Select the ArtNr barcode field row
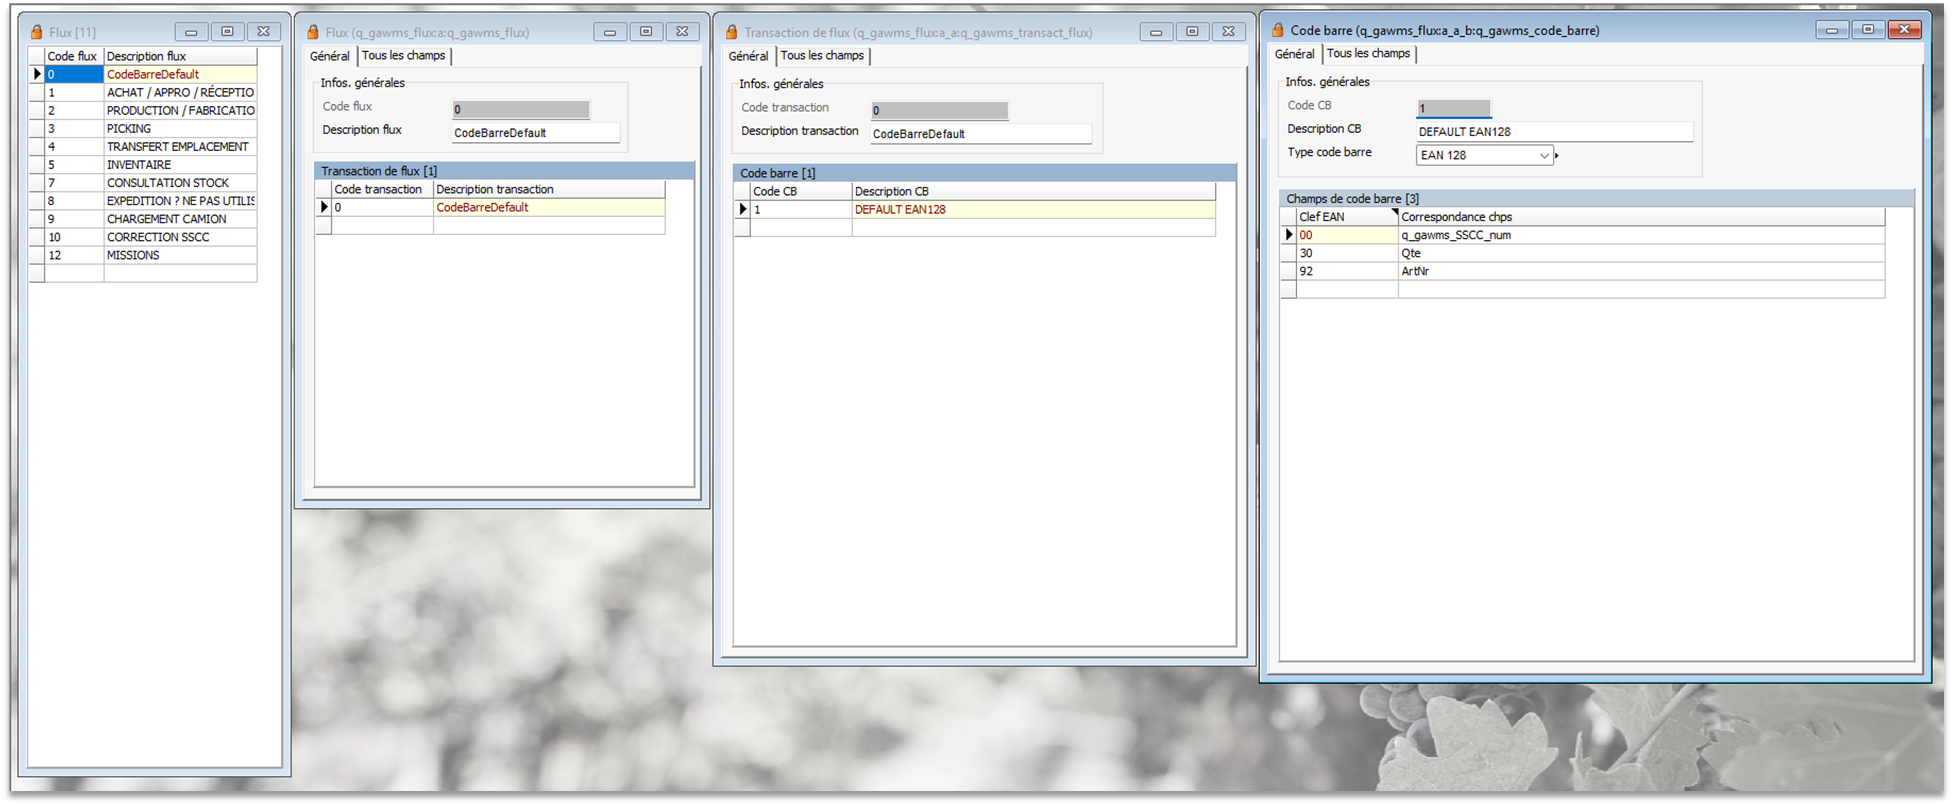Image resolution: width=1953 pixels, height=806 pixels. pos(1415,271)
